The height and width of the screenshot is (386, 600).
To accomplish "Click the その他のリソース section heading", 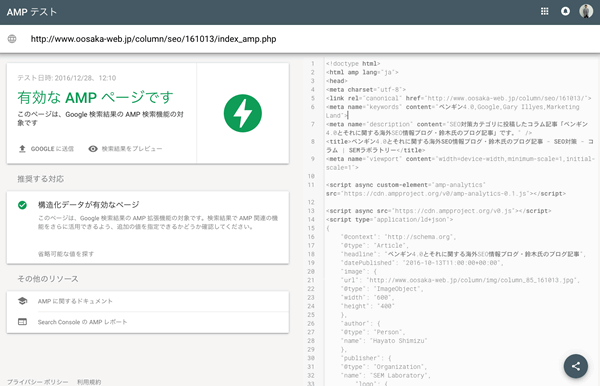I will coord(48,279).
